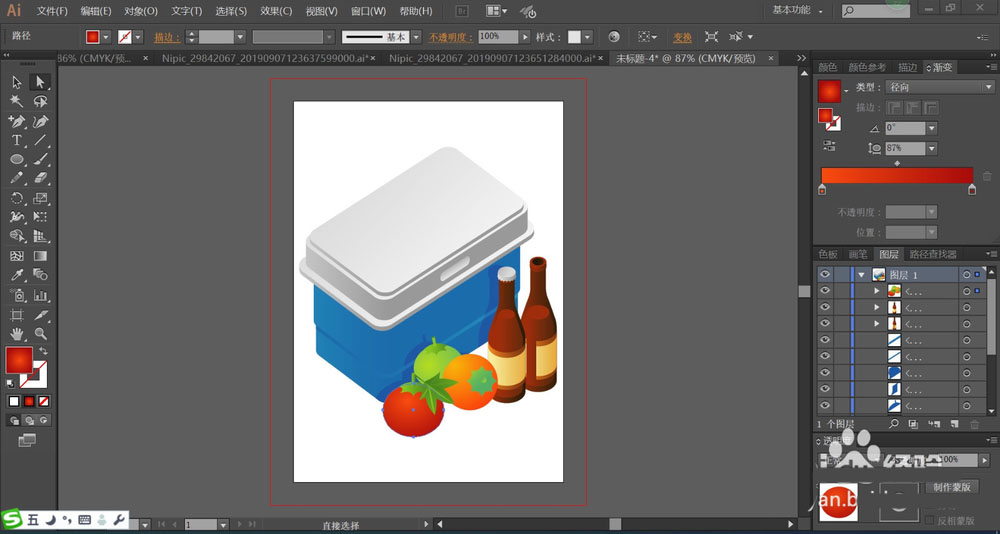
Task: Select the Zoom magnifier tool
Action: (x=40, y=334)
